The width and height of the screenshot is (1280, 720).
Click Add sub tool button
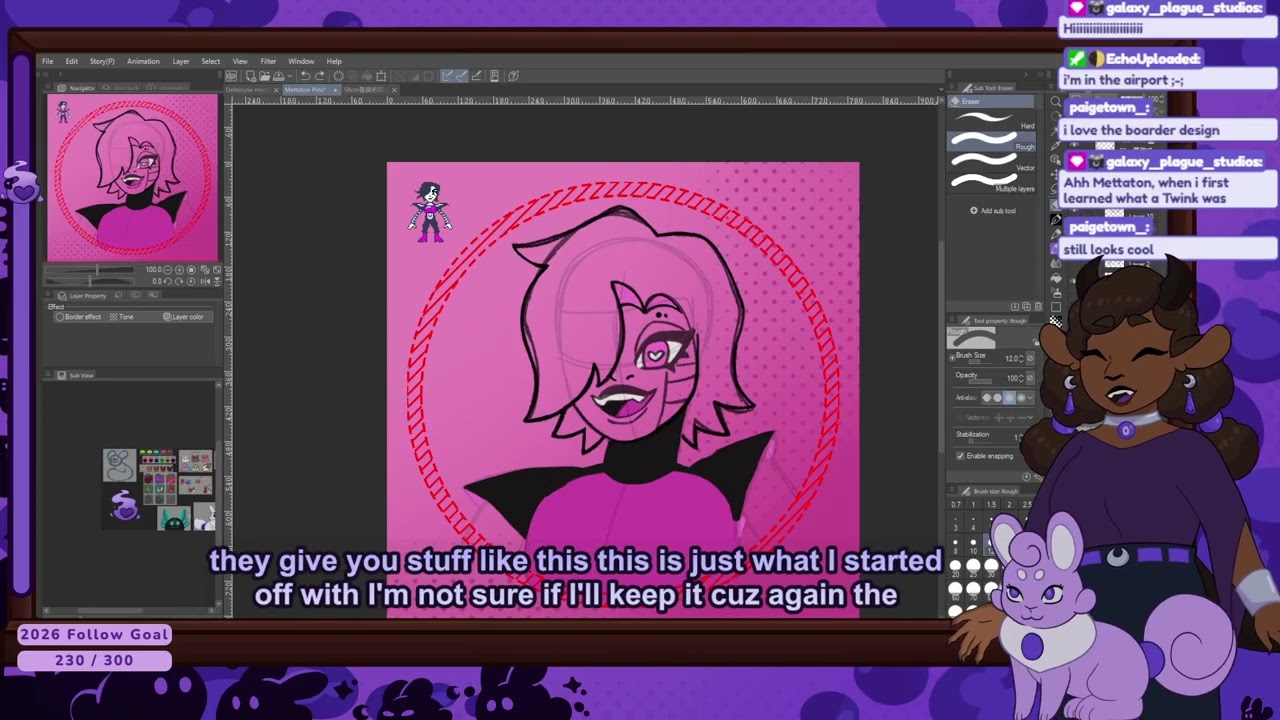click(993, 211)
